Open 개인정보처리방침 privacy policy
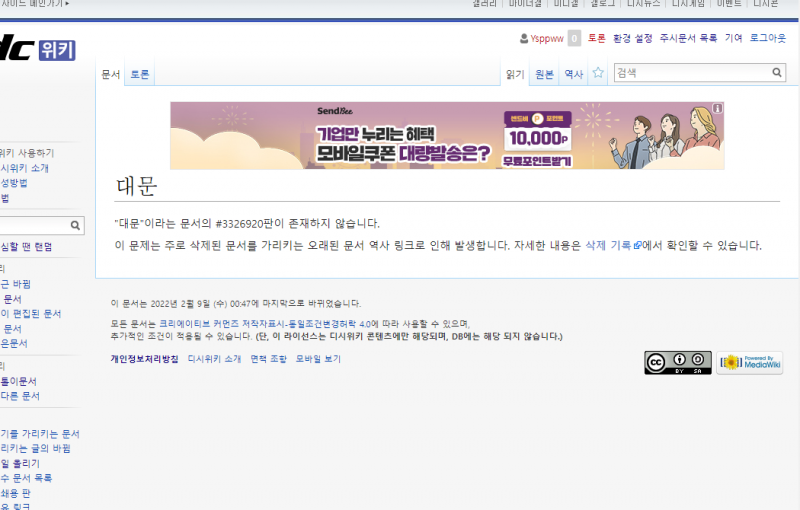The image size is (800, 510). point(144,359)
